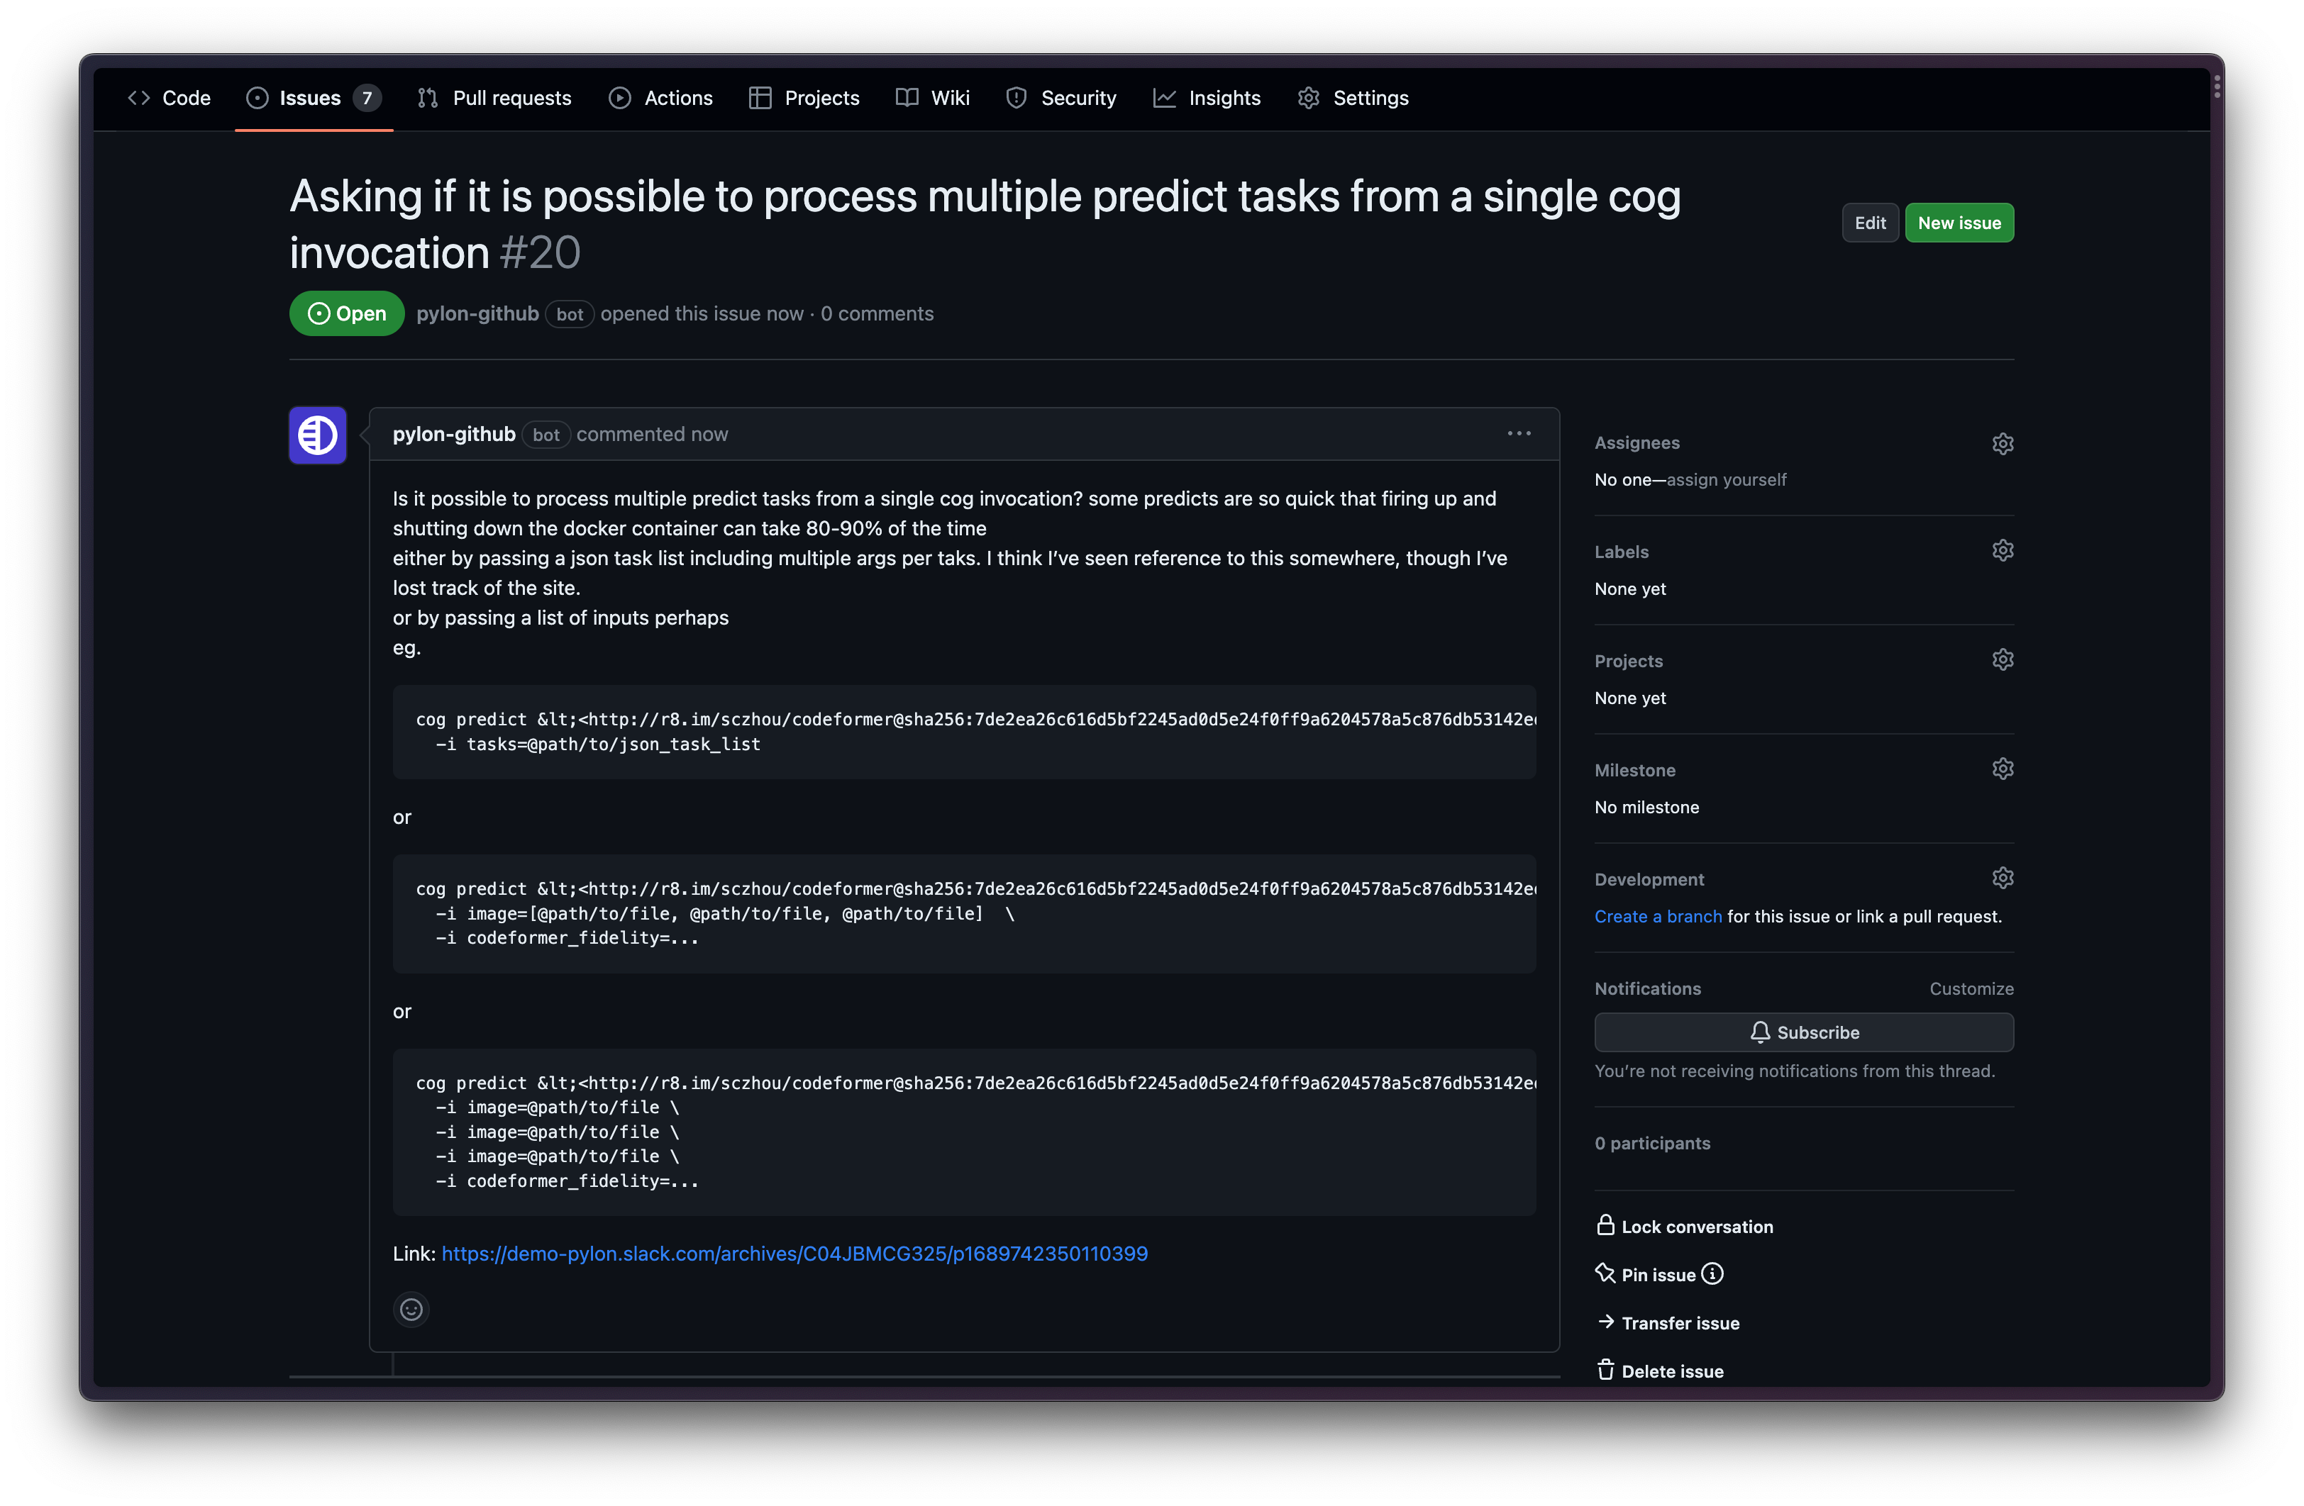The height and width of the screenshot is (1506, 2304).
Task: Open the Labels gear settings
Action: tap(2001, 551)
